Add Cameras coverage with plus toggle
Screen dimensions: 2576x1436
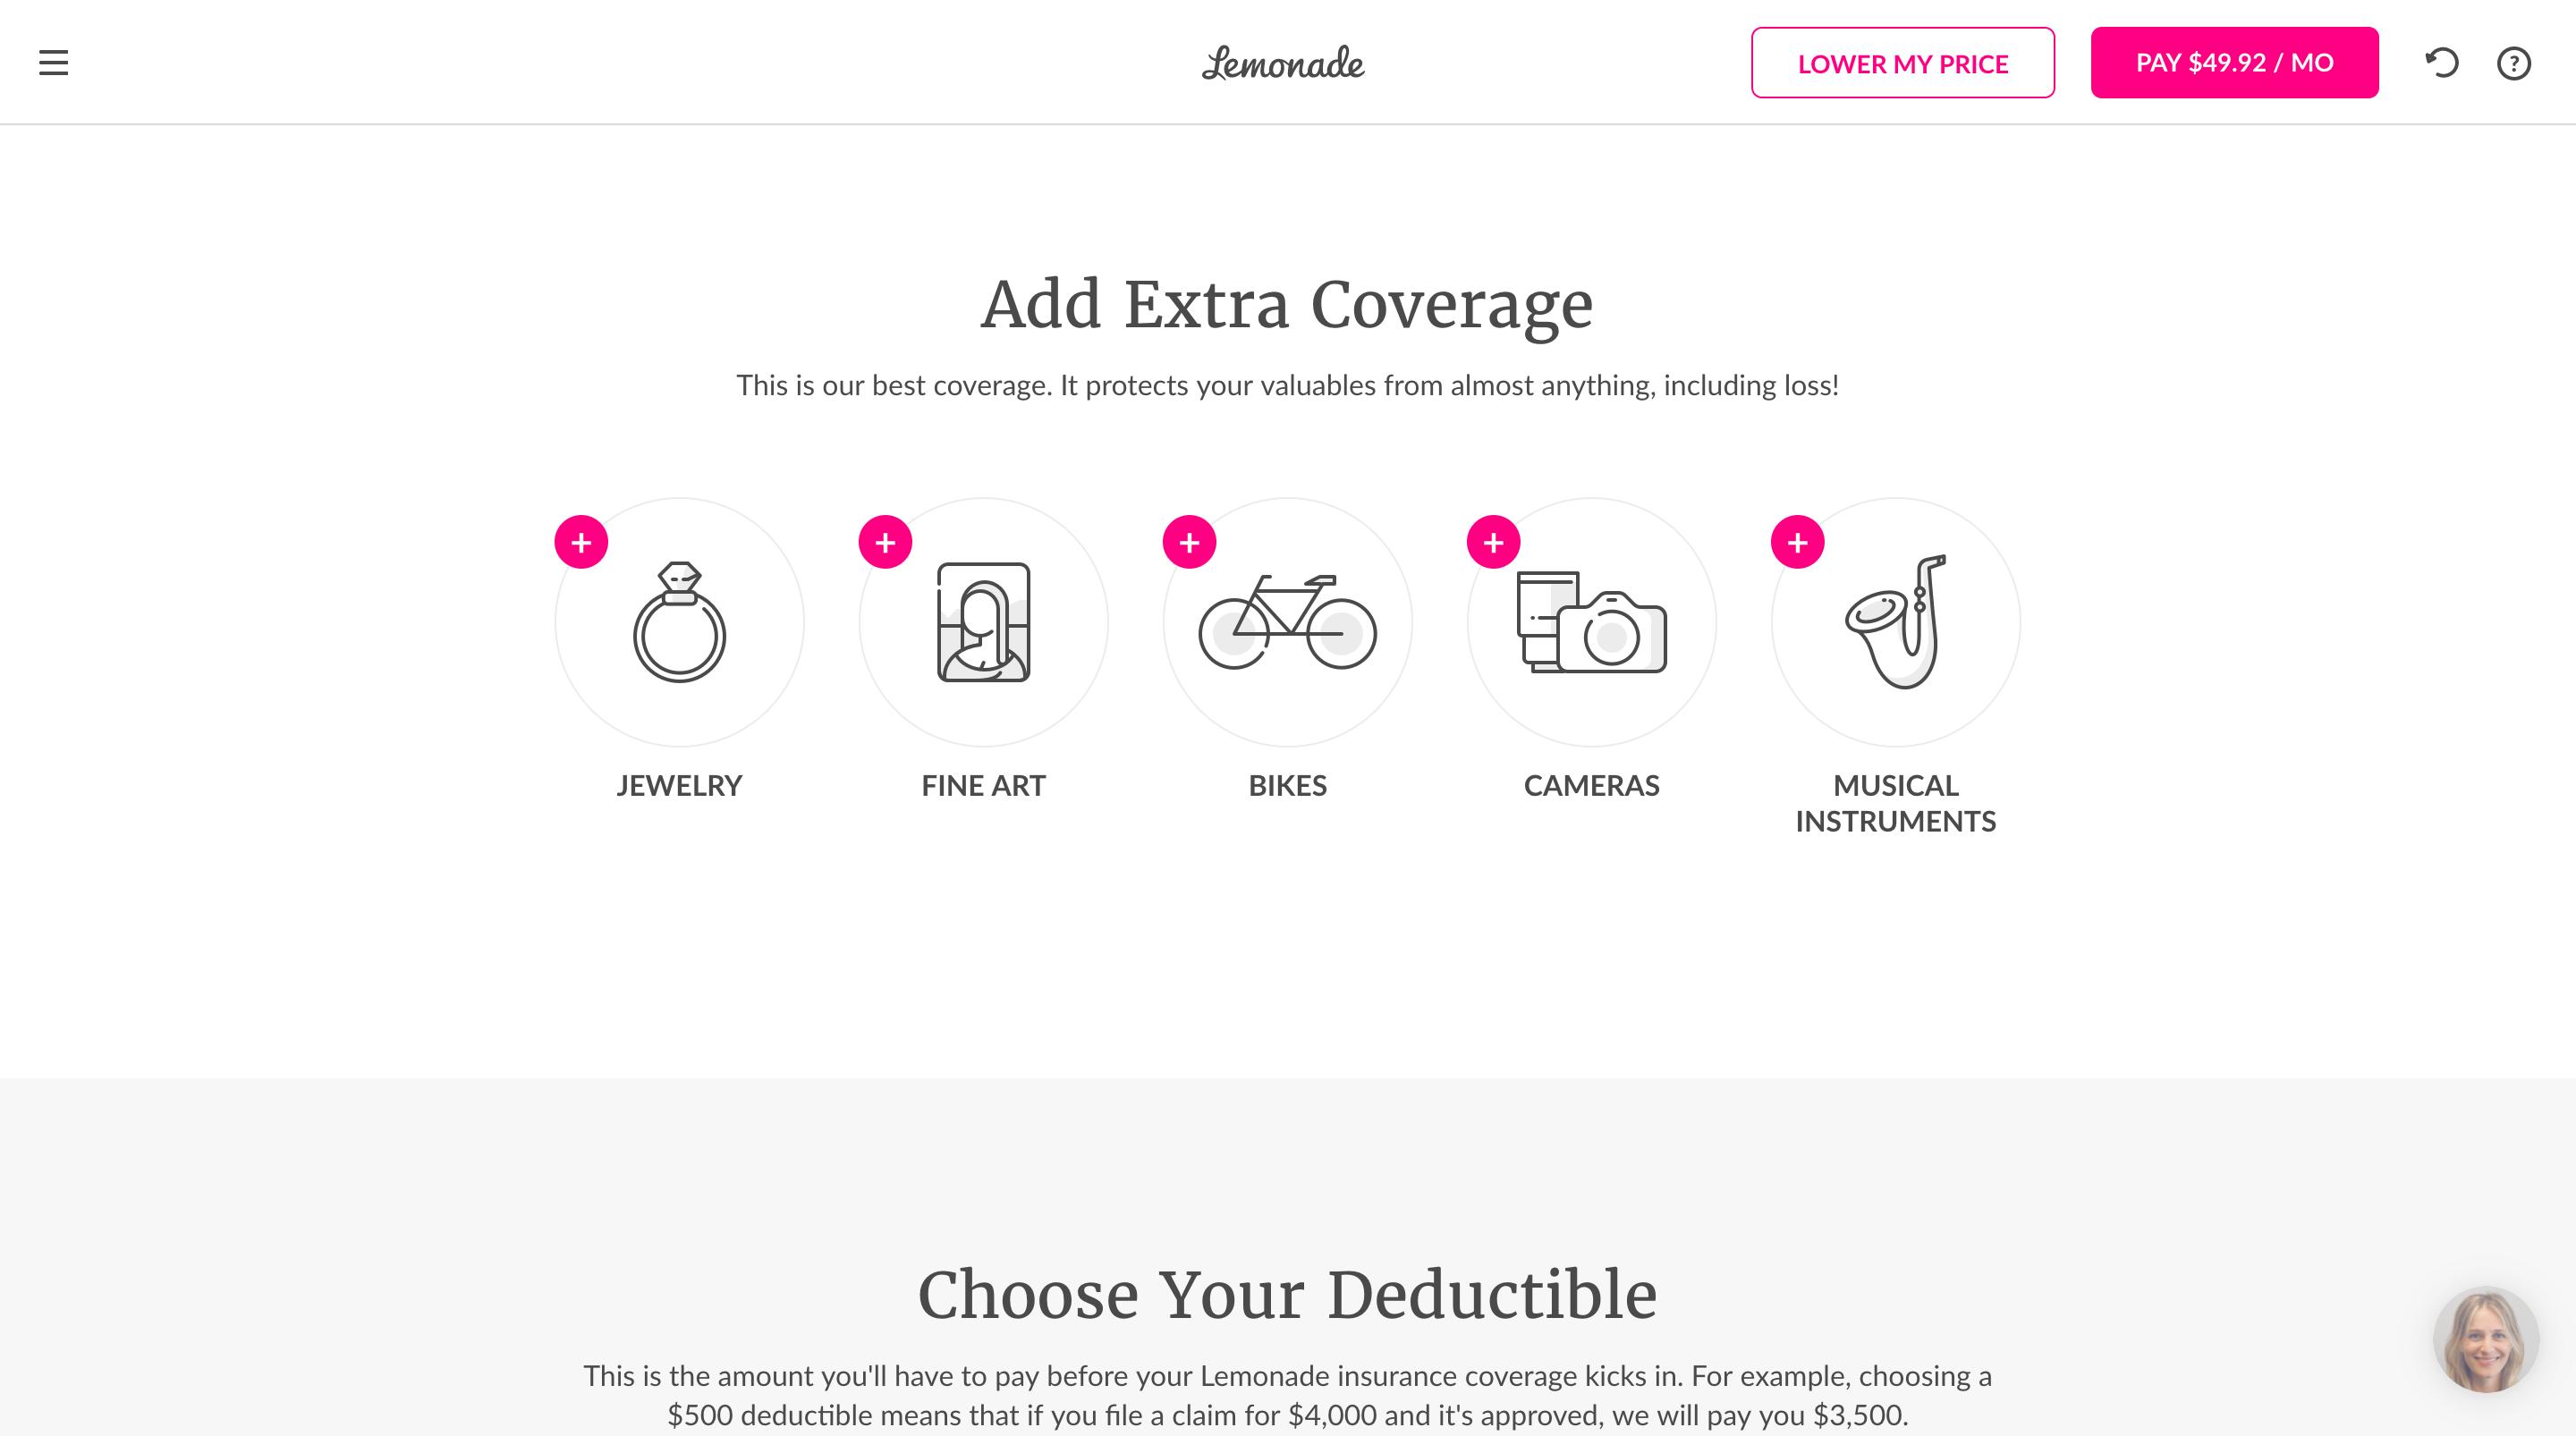1493,542
